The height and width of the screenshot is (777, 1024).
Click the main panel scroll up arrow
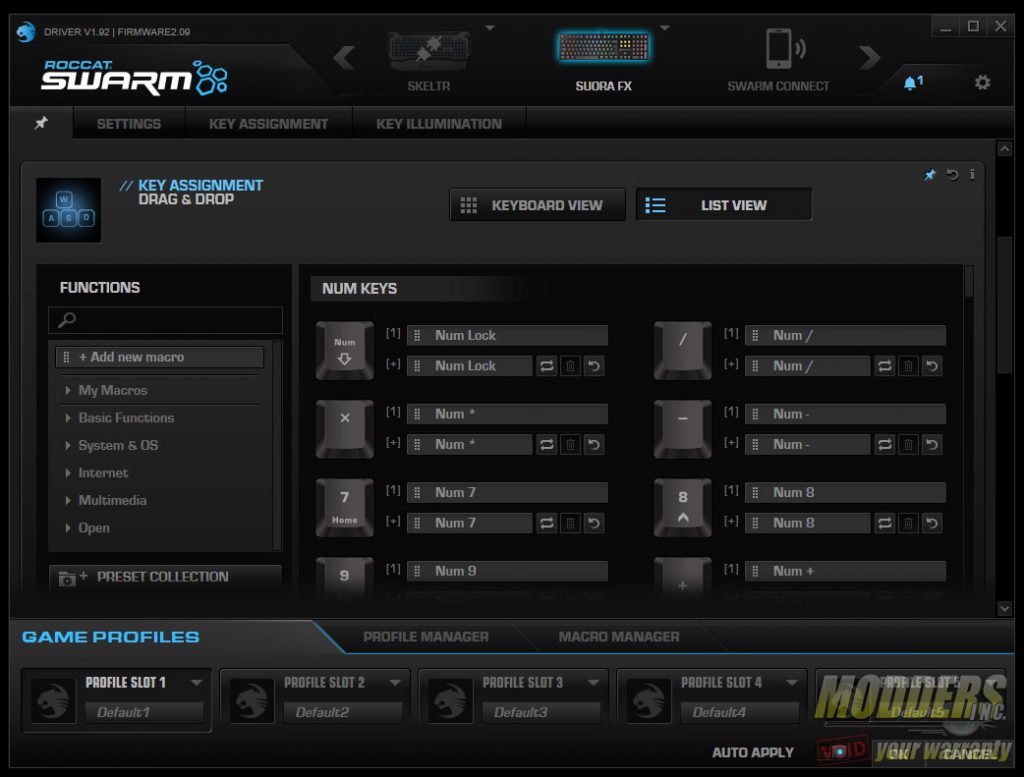1004,149
